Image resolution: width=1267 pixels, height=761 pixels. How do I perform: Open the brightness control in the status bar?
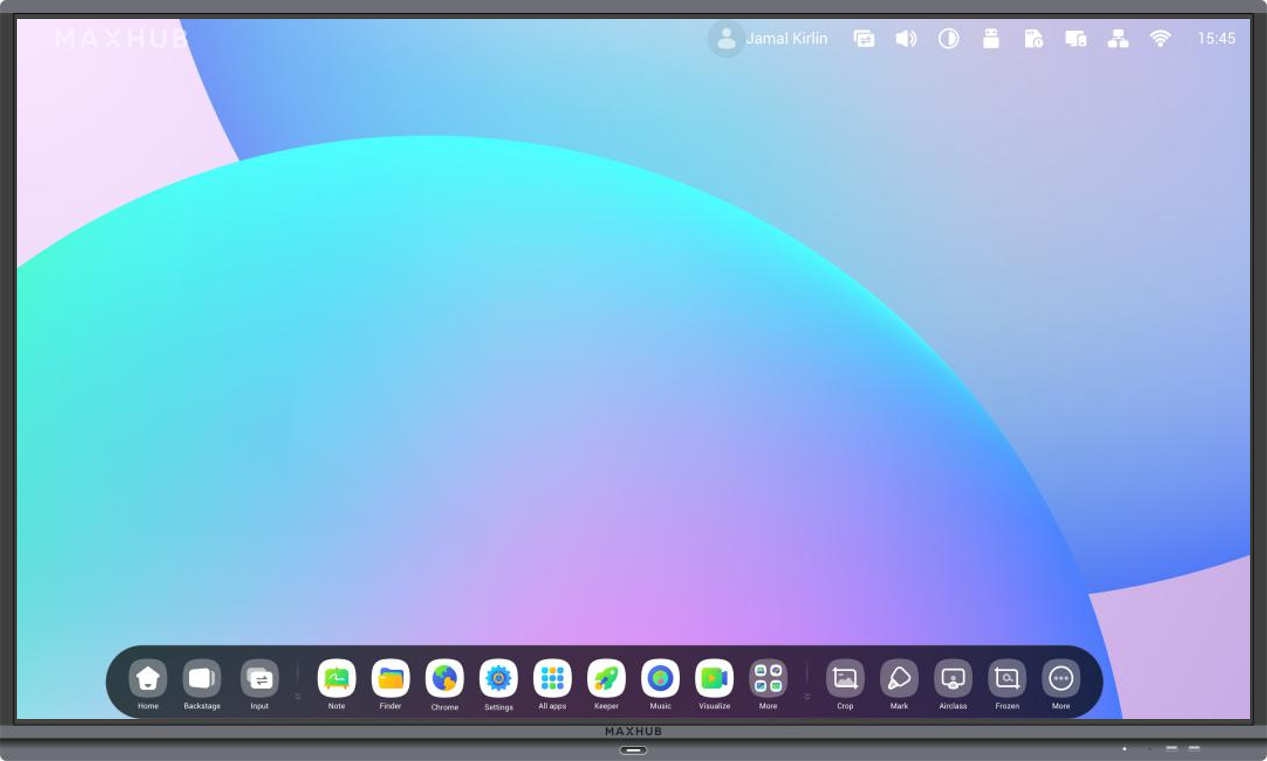click(948, 39)
